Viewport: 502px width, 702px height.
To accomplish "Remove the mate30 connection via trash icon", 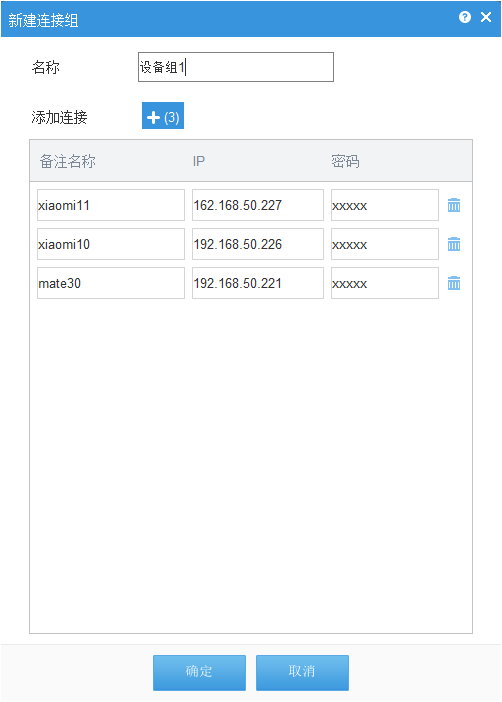I will [x=454, y=283].
